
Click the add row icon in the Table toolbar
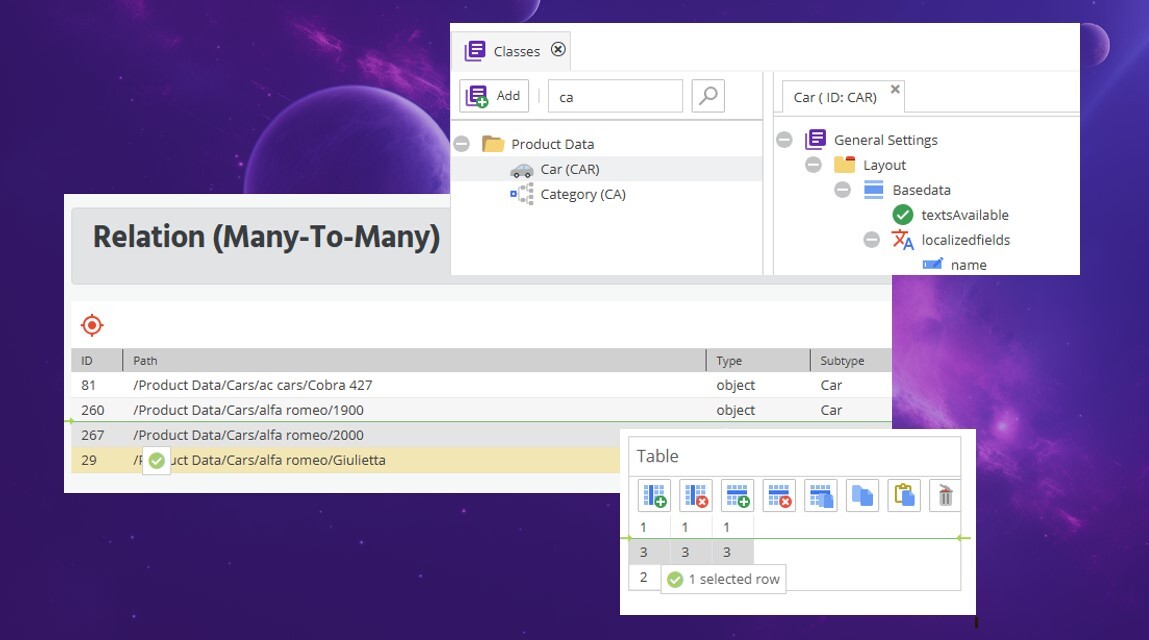737,495
